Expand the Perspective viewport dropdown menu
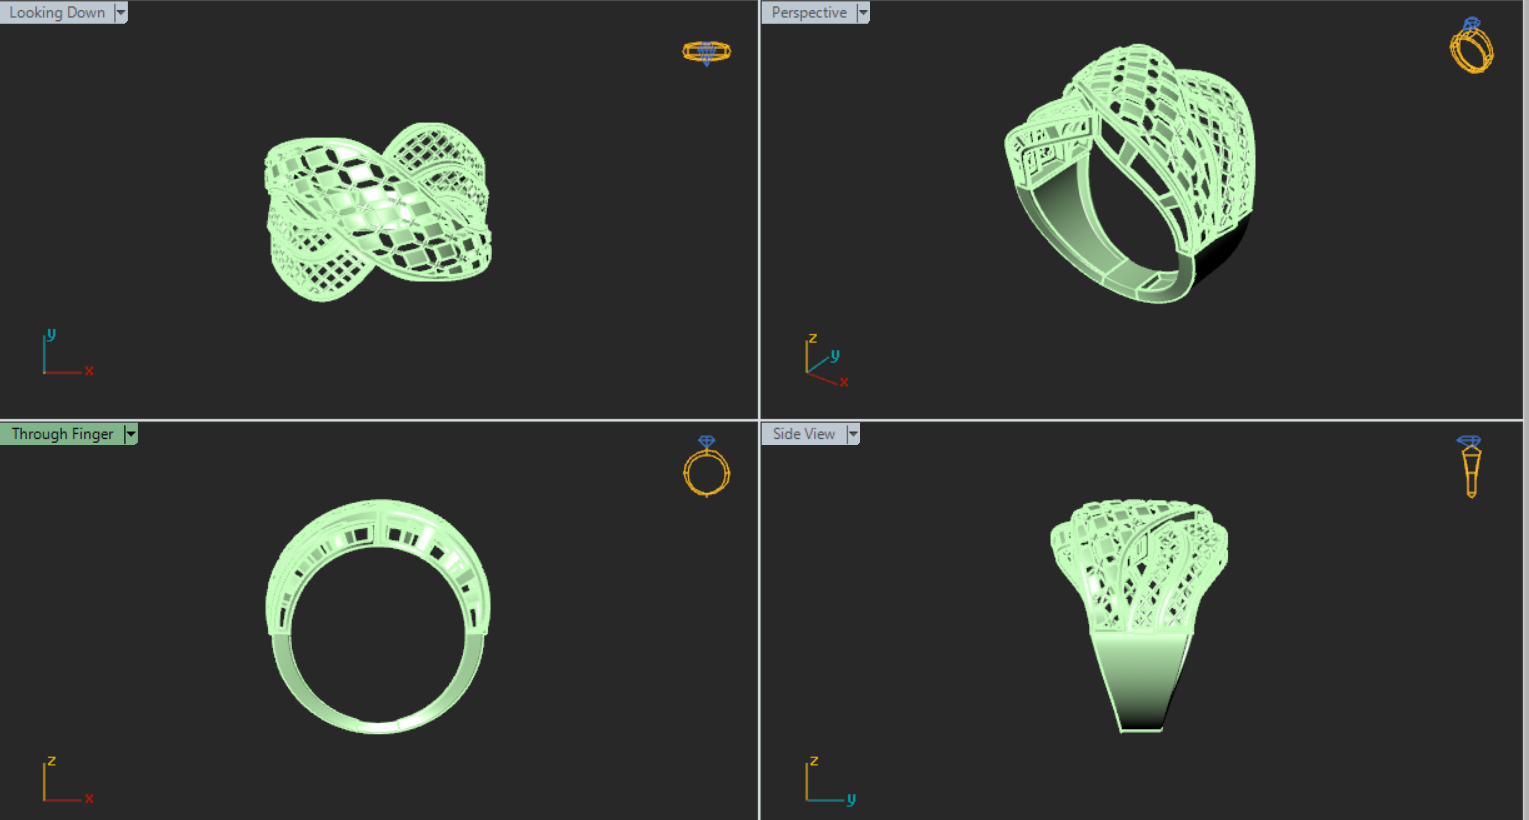The height and width of the screenshot is (820, 1529). 863,13
